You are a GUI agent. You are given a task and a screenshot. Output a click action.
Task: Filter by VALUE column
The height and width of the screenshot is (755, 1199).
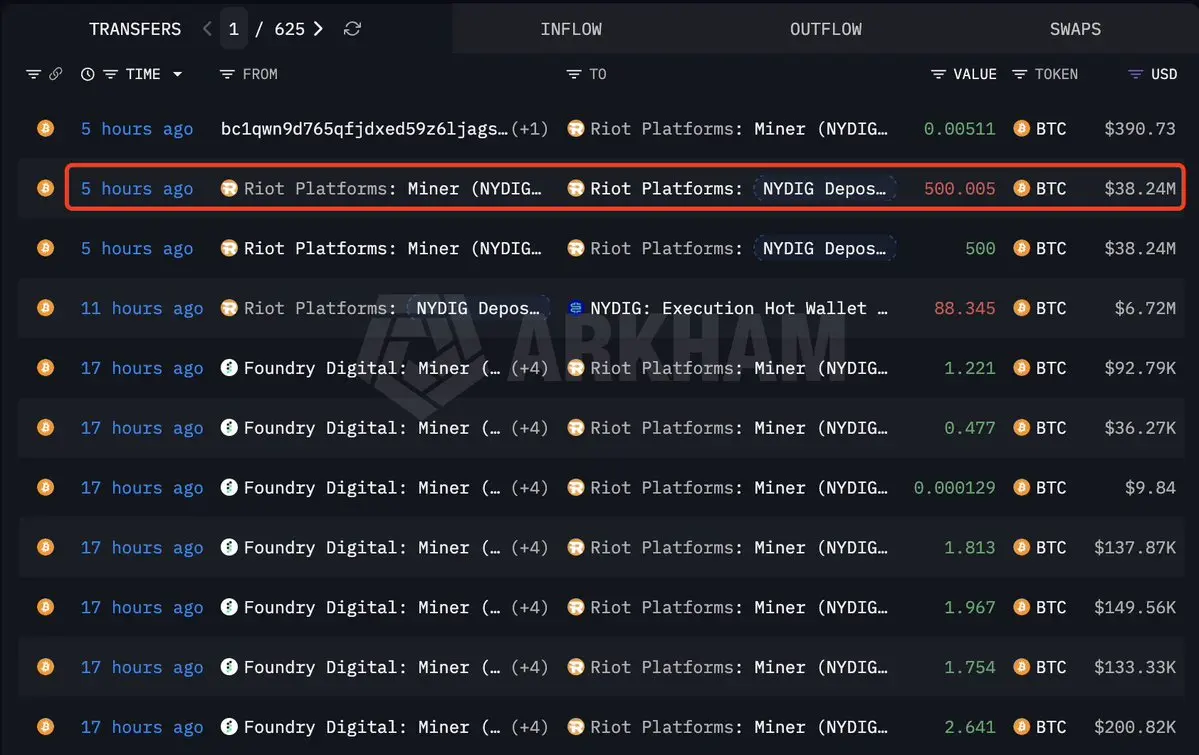(x=938, y=74)
